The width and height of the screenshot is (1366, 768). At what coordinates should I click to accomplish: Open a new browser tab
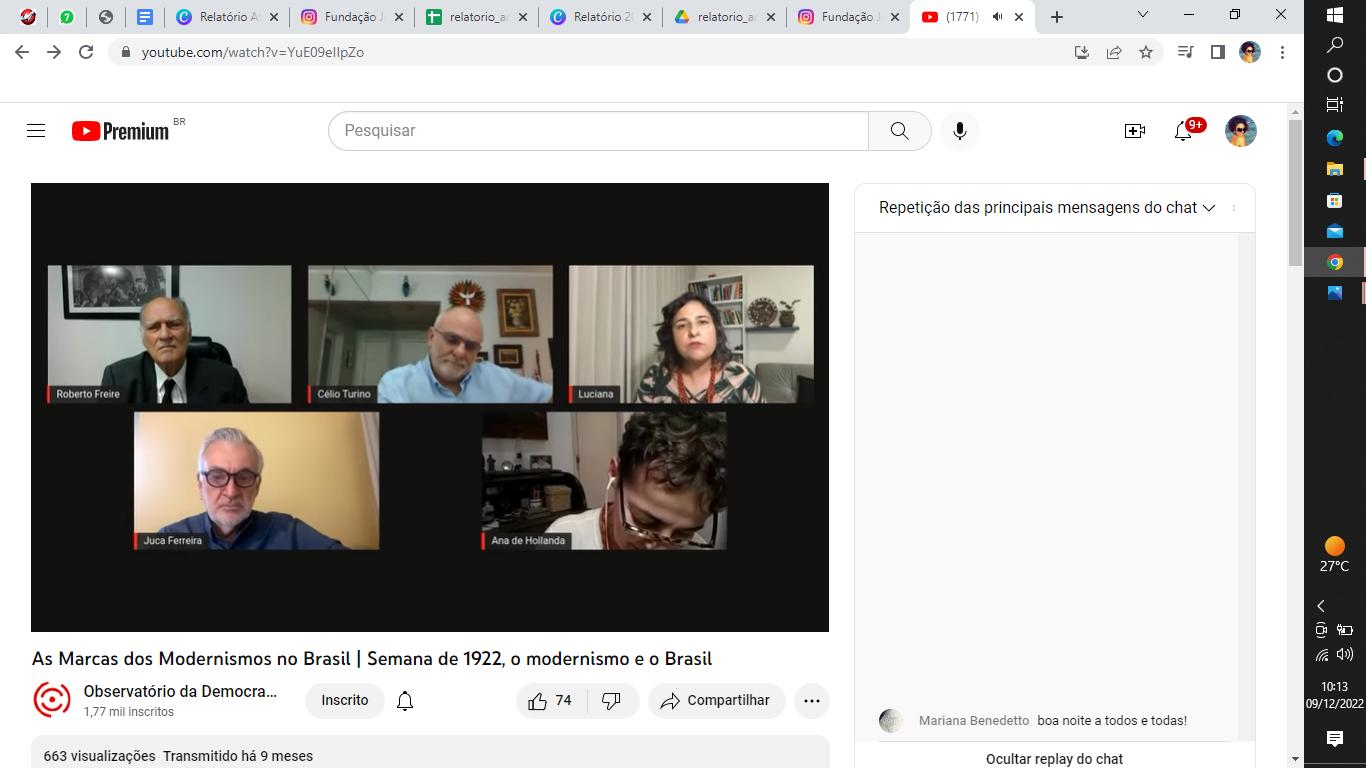pyautogui.click(x=1057, y=17)
